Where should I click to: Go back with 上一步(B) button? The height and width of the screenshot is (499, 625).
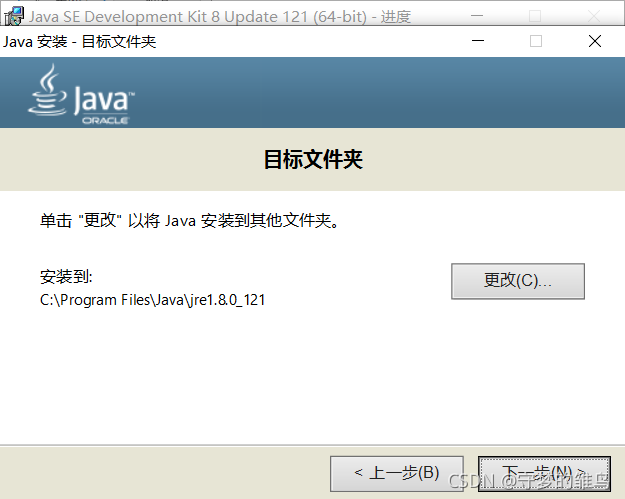(x=397, y=473)
